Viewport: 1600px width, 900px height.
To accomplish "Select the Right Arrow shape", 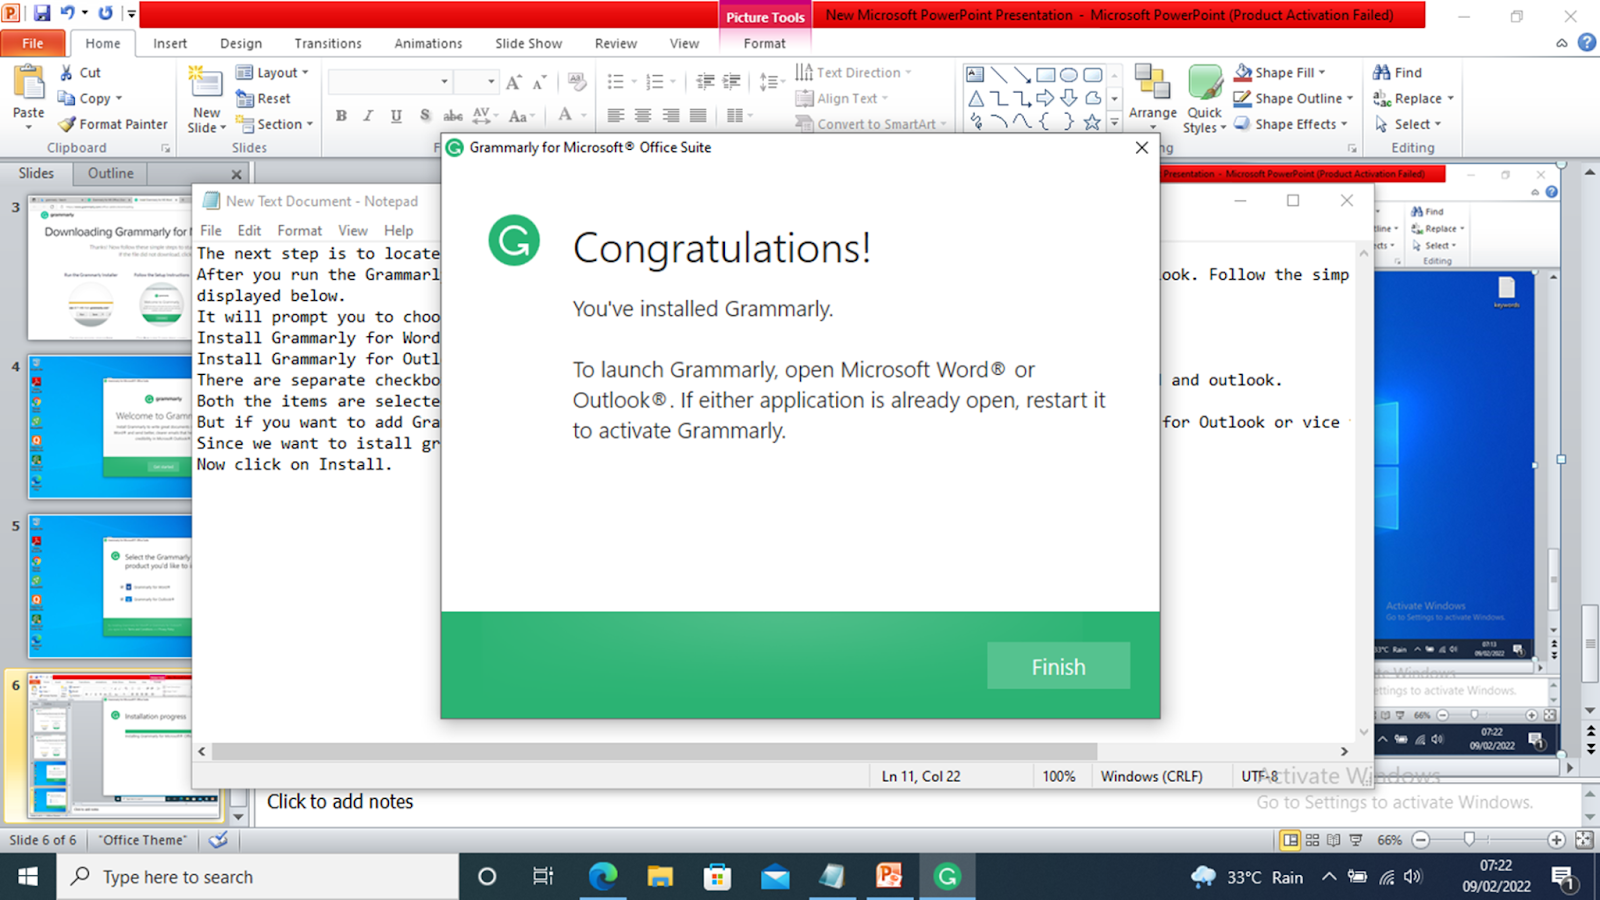I will click(1045, 98).
